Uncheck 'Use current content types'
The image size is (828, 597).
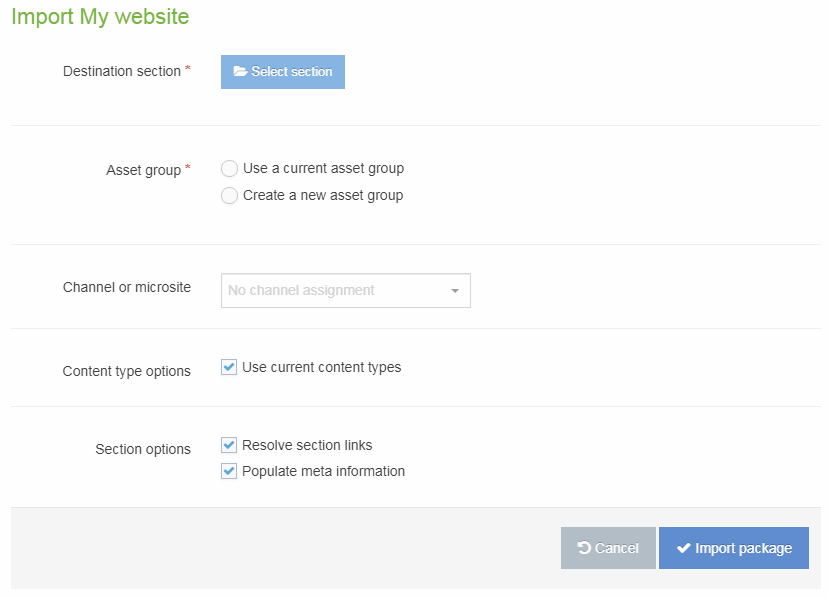(x=228, y=366)
